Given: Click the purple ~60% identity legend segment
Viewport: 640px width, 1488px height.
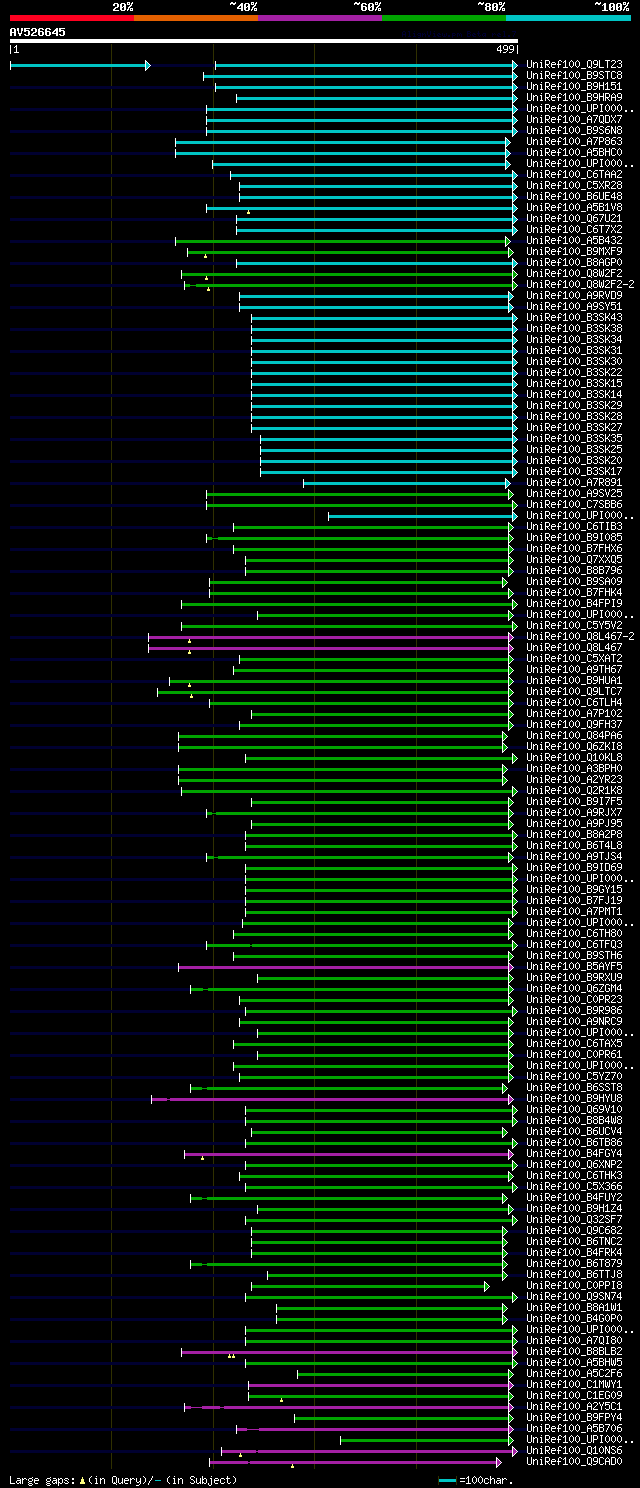Looking at the screenshot, I should pyautogui.click(x=320, y=18).
